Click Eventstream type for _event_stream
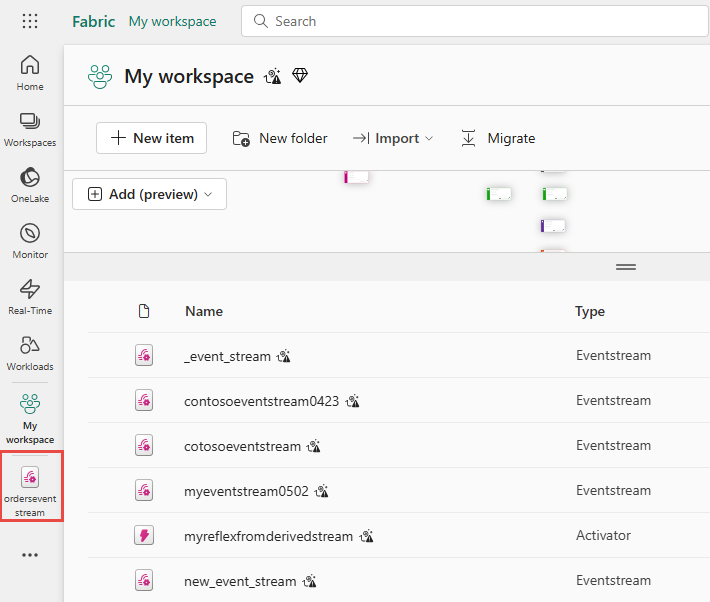This screenshot has height=602, width=710. pyautogui.click(x=613, y=355)
